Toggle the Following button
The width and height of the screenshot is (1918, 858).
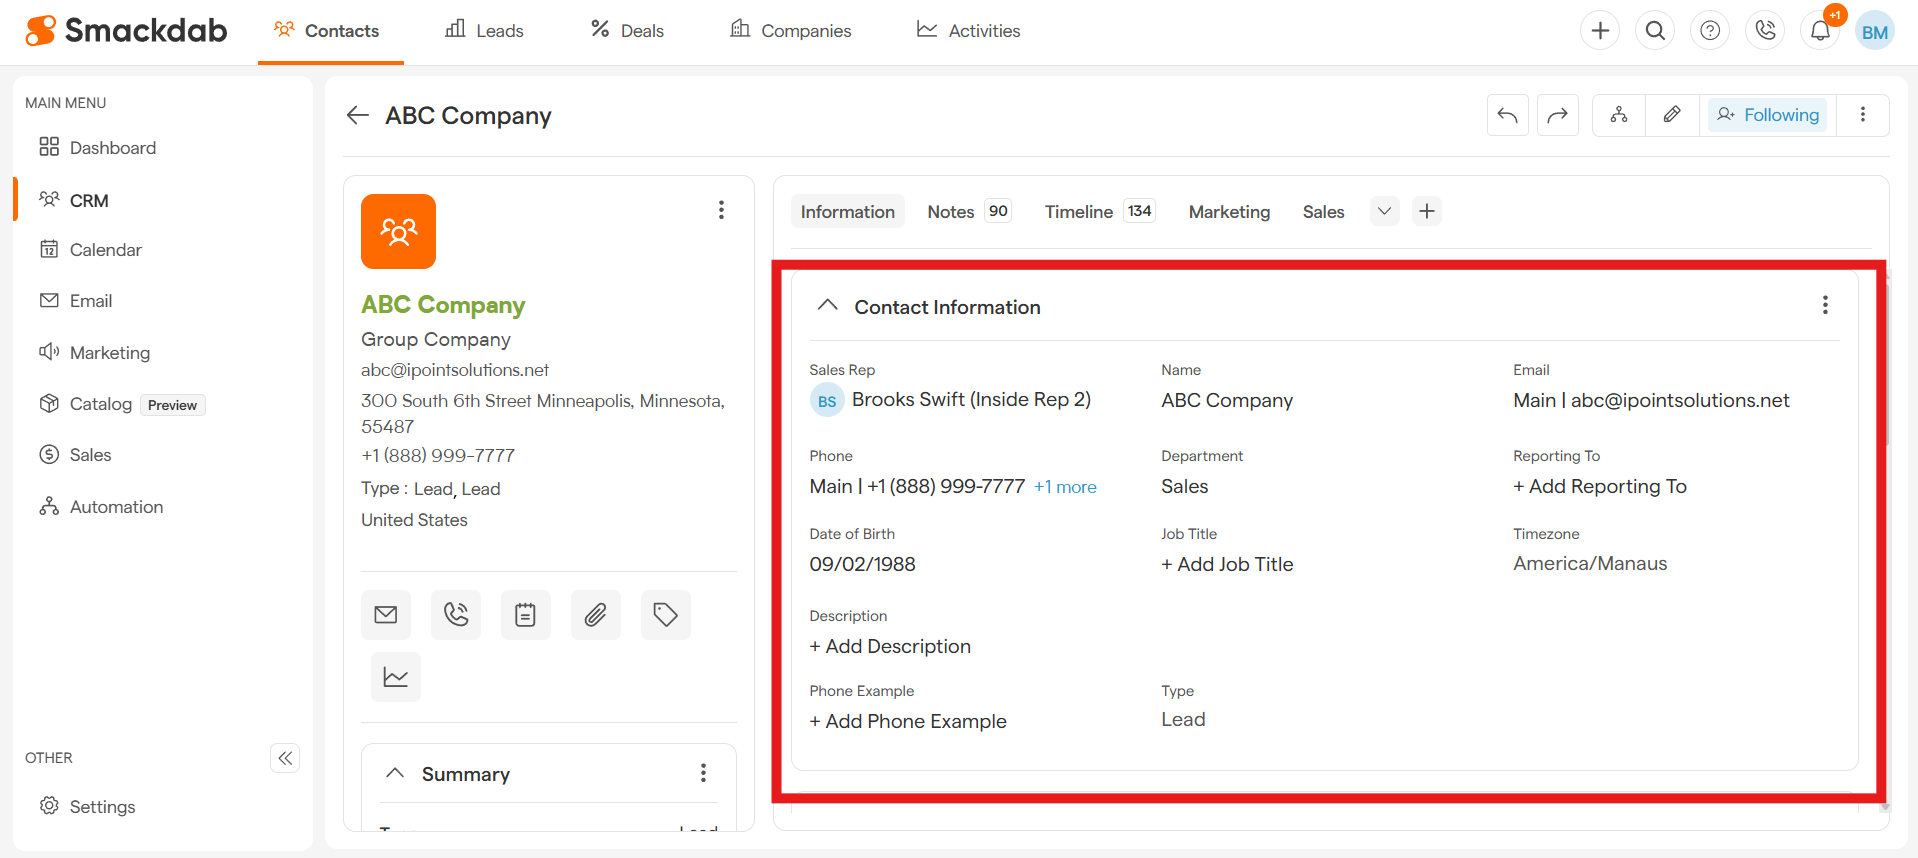click(1768, 115)
